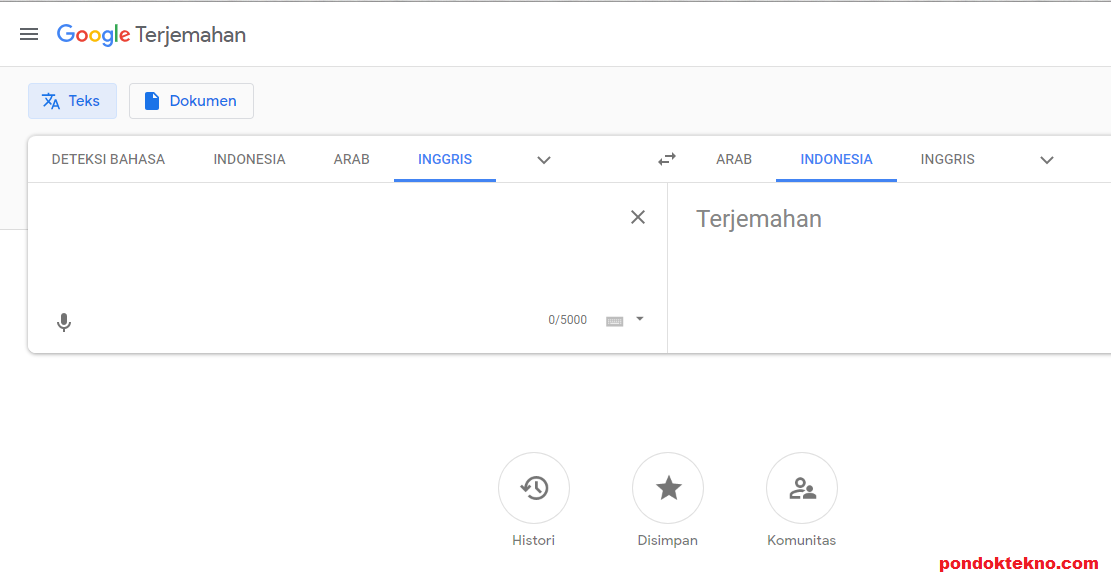Start voice input with the microphone
The height and width of the screenshot is (581, 1111).
tap(64, 322)
